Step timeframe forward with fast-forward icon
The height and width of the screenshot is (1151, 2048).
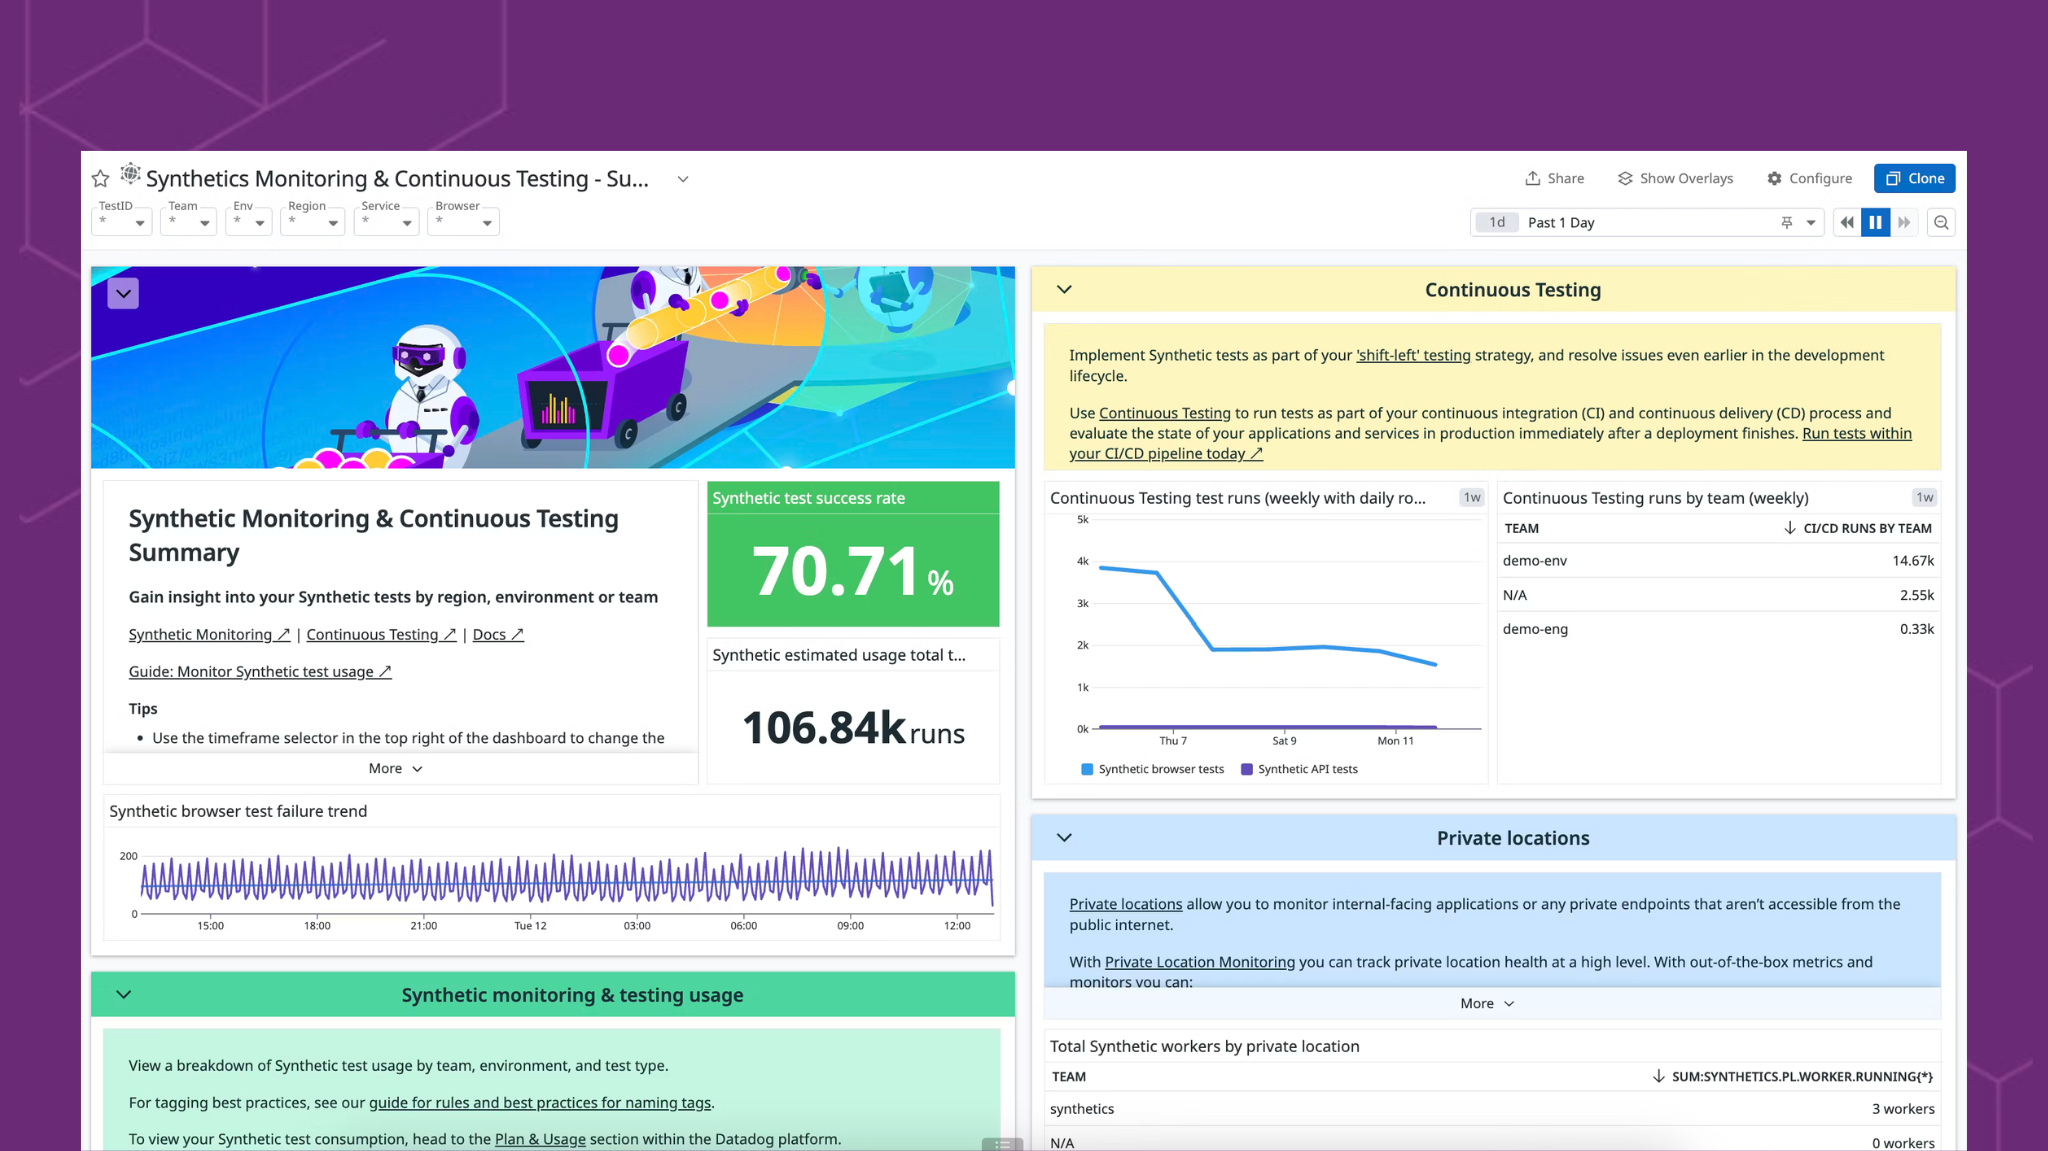click(x=1904, y=222)
